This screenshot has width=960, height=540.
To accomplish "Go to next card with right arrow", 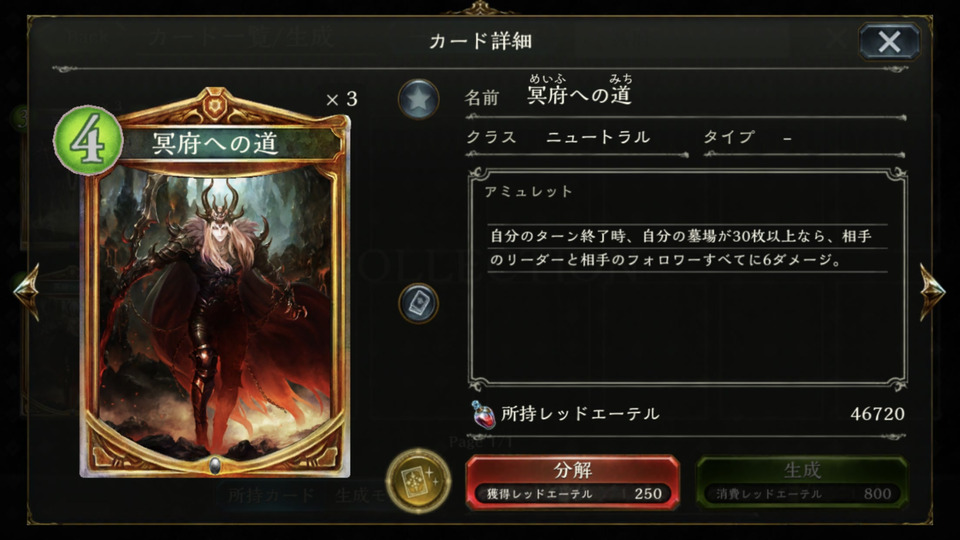I will click(932, 291).
